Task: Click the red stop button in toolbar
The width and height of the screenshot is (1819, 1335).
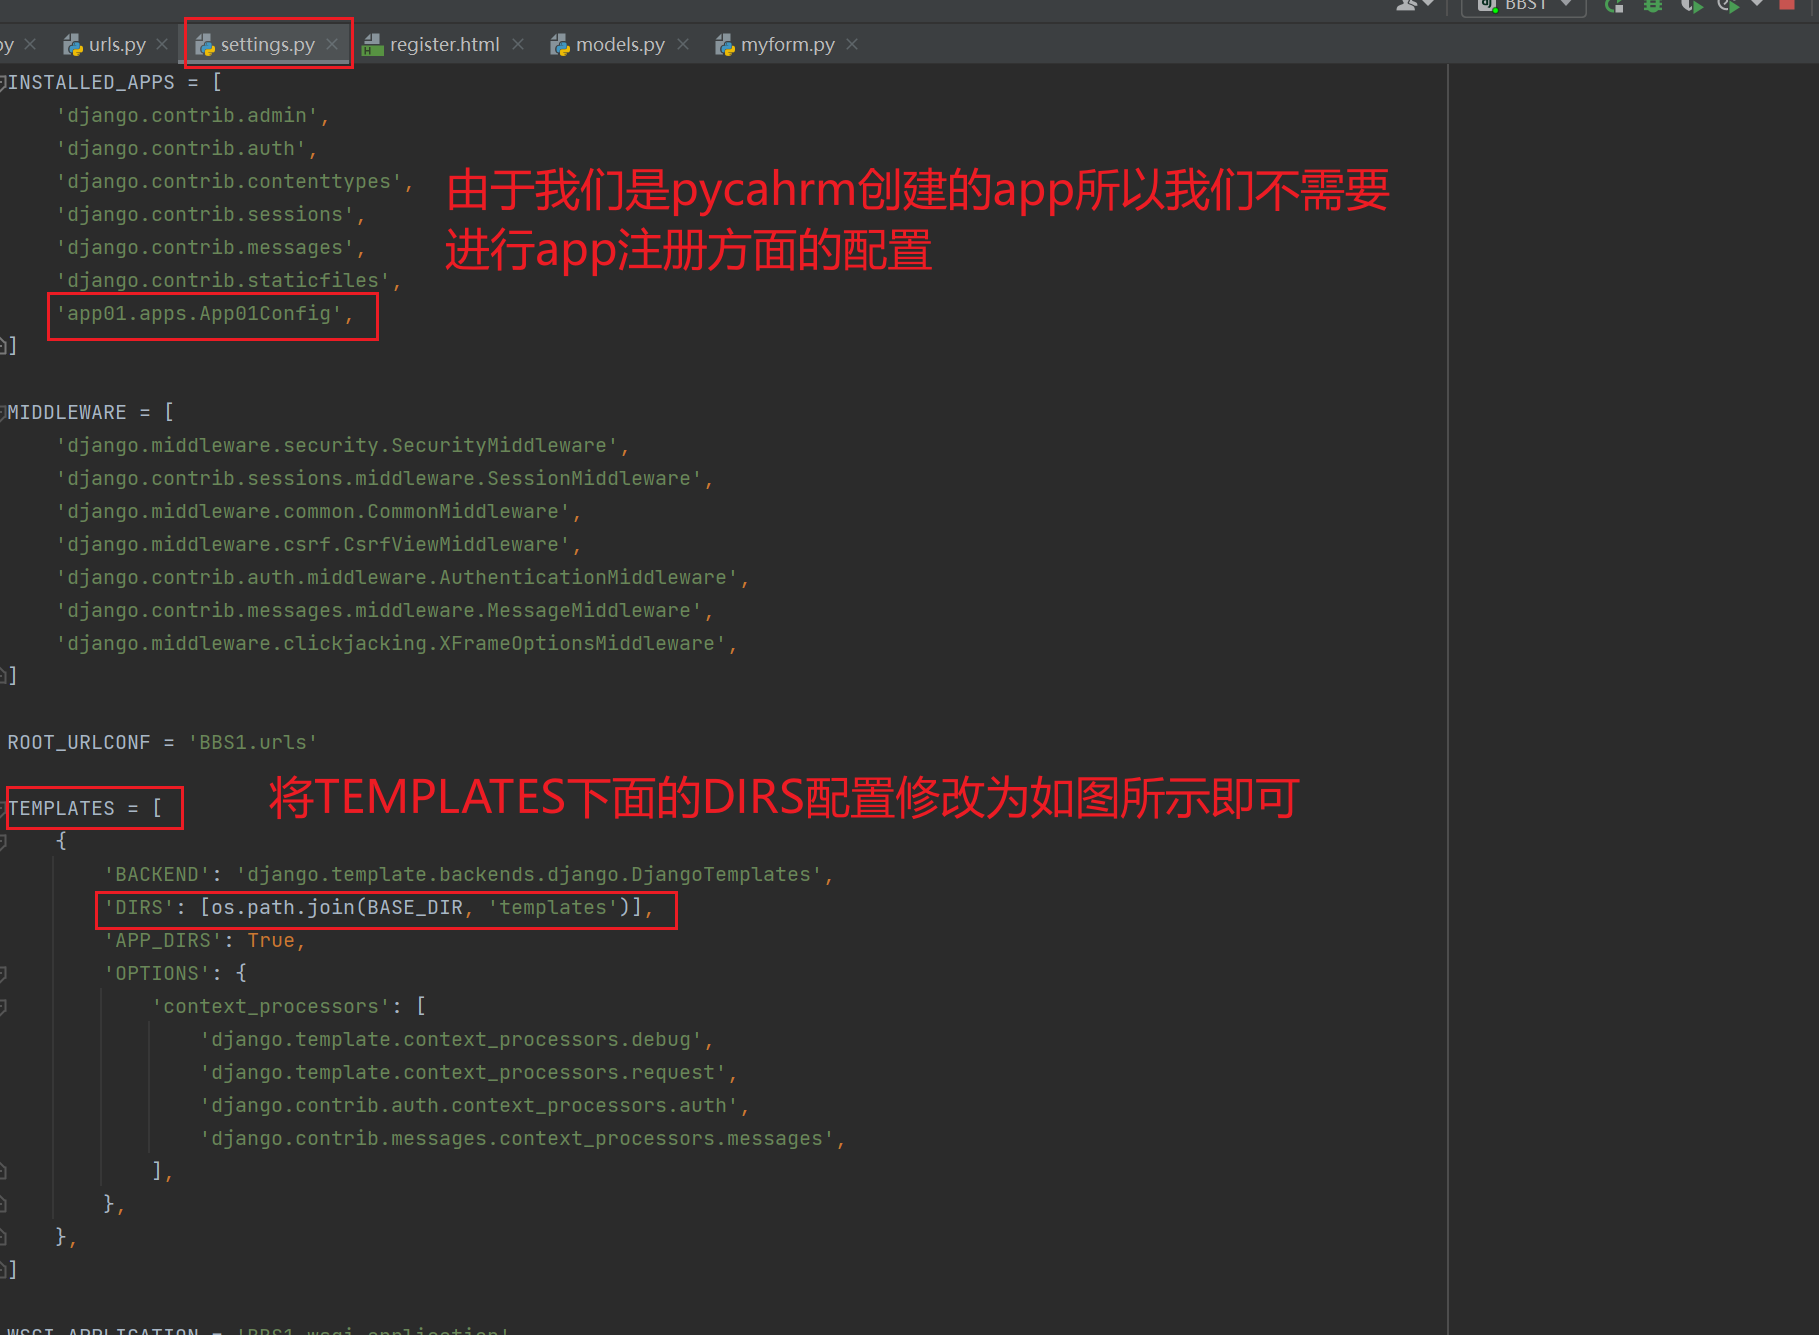Action: click(x=1787, y=5)
